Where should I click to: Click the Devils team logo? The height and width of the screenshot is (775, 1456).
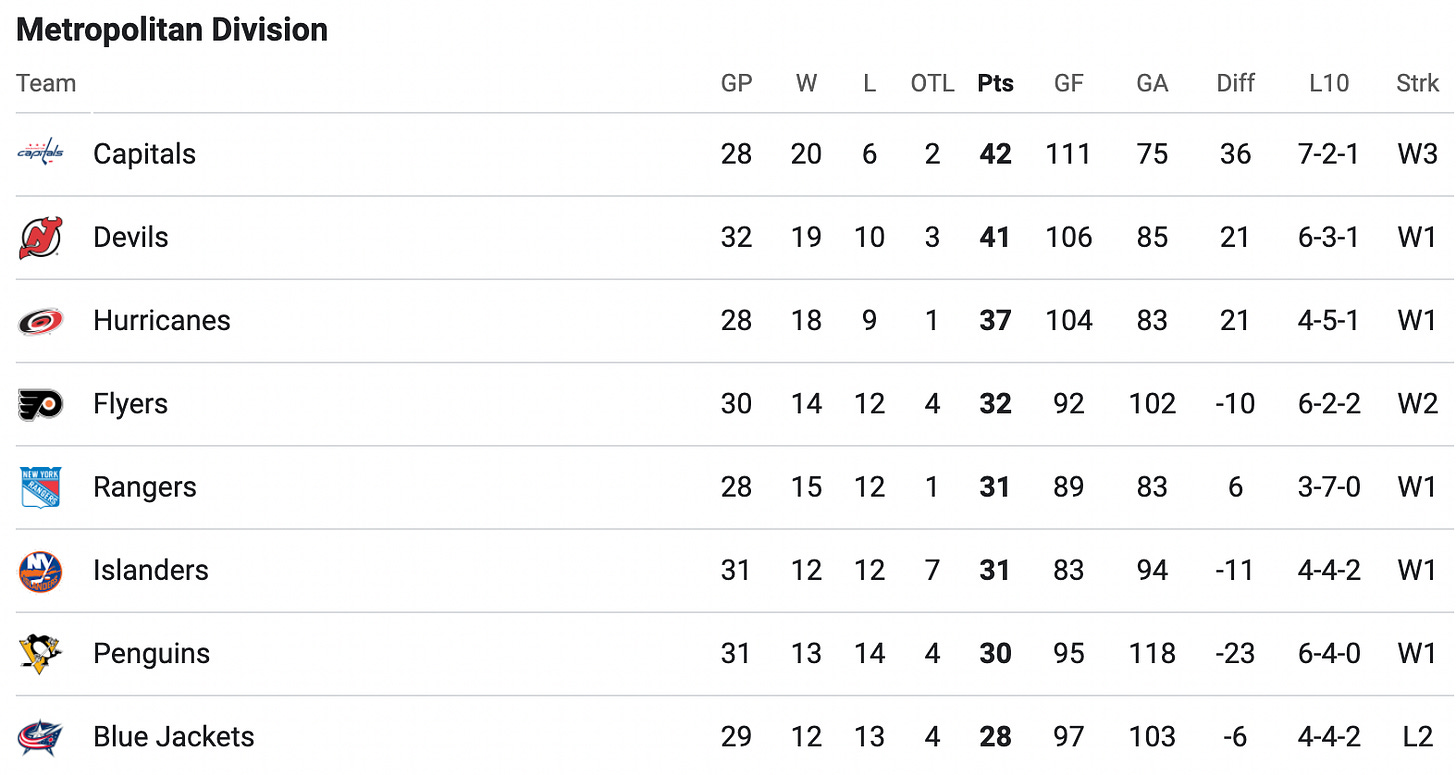click(x=41, y=237)
